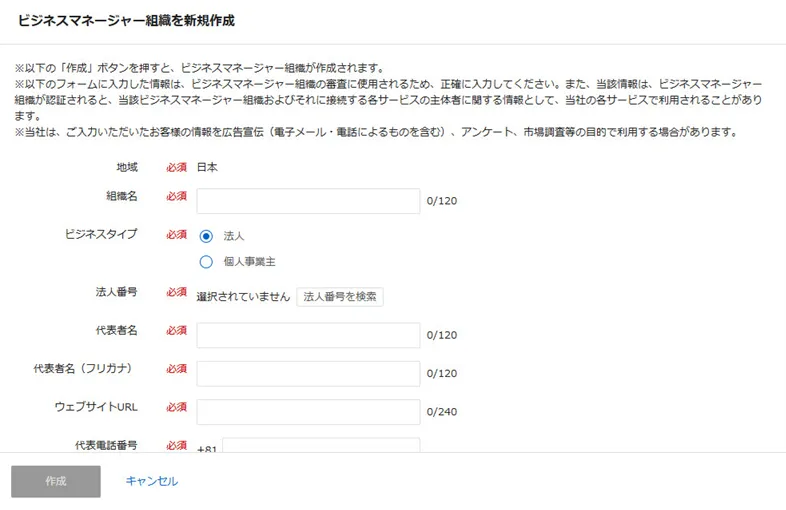Click the 0/120 counter beside 組織名
The height and width of the screenshot is (510, 786).
[441, 201]
